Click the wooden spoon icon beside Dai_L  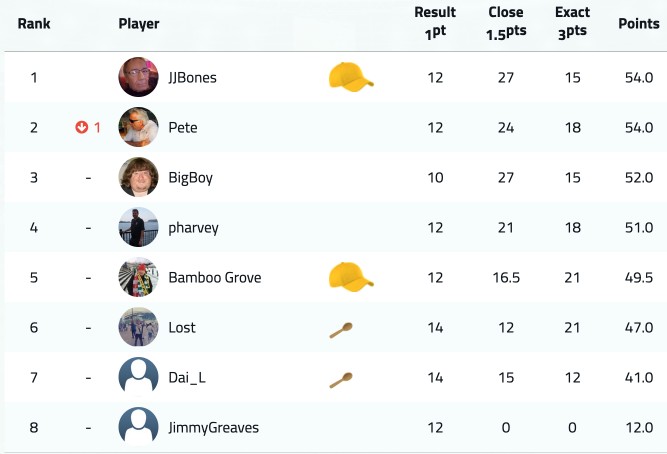(x=341, y=380)
